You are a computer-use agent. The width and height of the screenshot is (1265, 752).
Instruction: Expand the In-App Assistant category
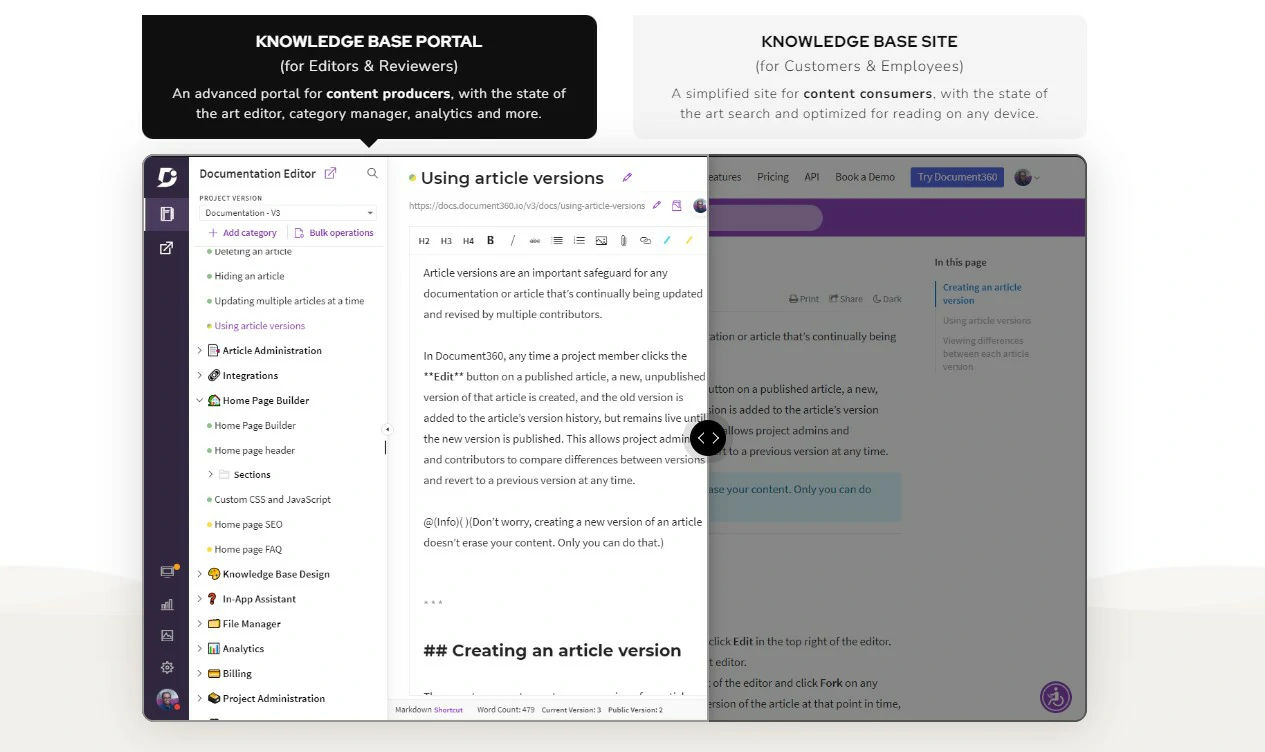pyautogui.click(x=199, y=600)
